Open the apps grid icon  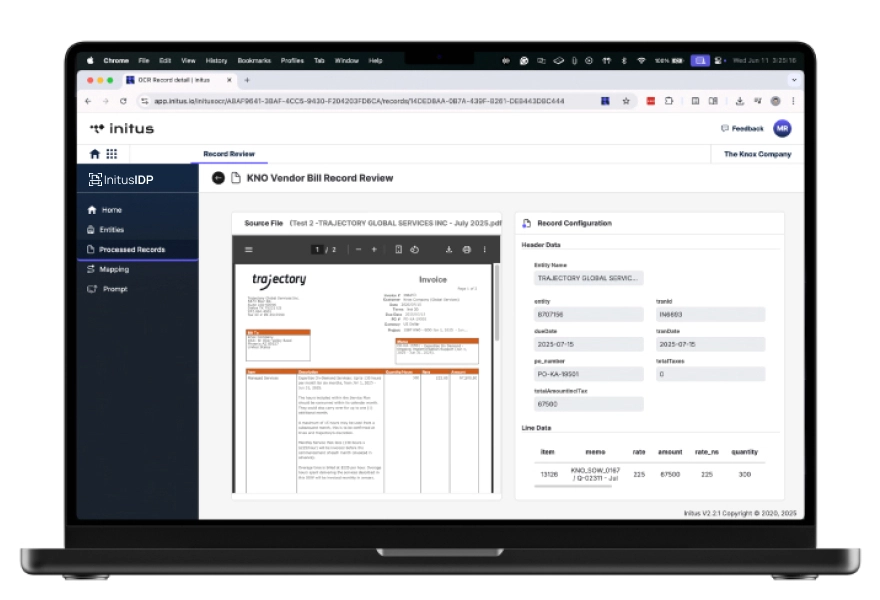[x=111, y=154]
